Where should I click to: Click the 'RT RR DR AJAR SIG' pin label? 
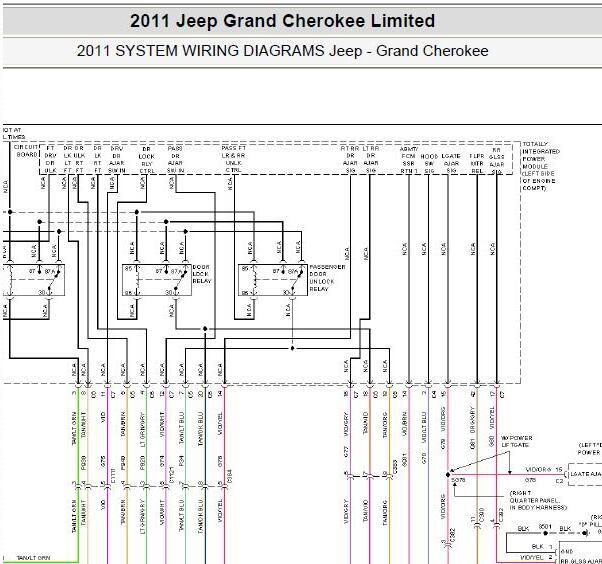[x=350, y=159]
